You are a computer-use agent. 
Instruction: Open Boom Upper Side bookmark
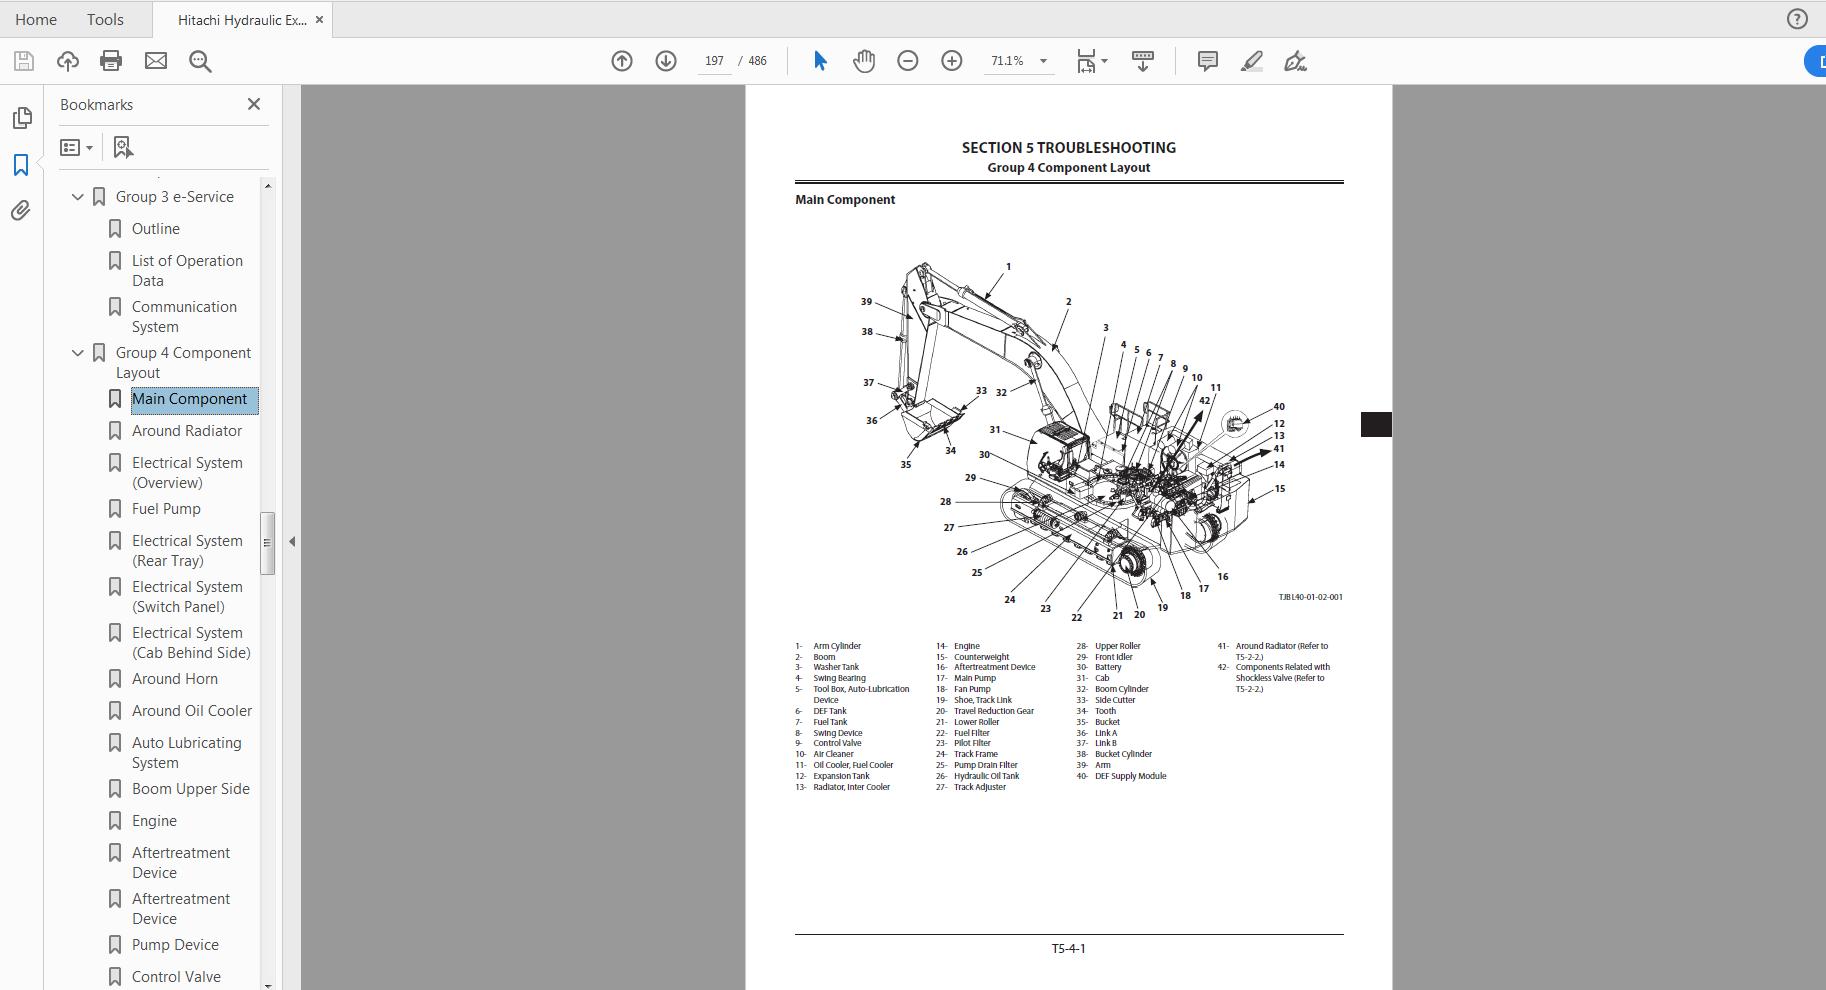point(191,789)
